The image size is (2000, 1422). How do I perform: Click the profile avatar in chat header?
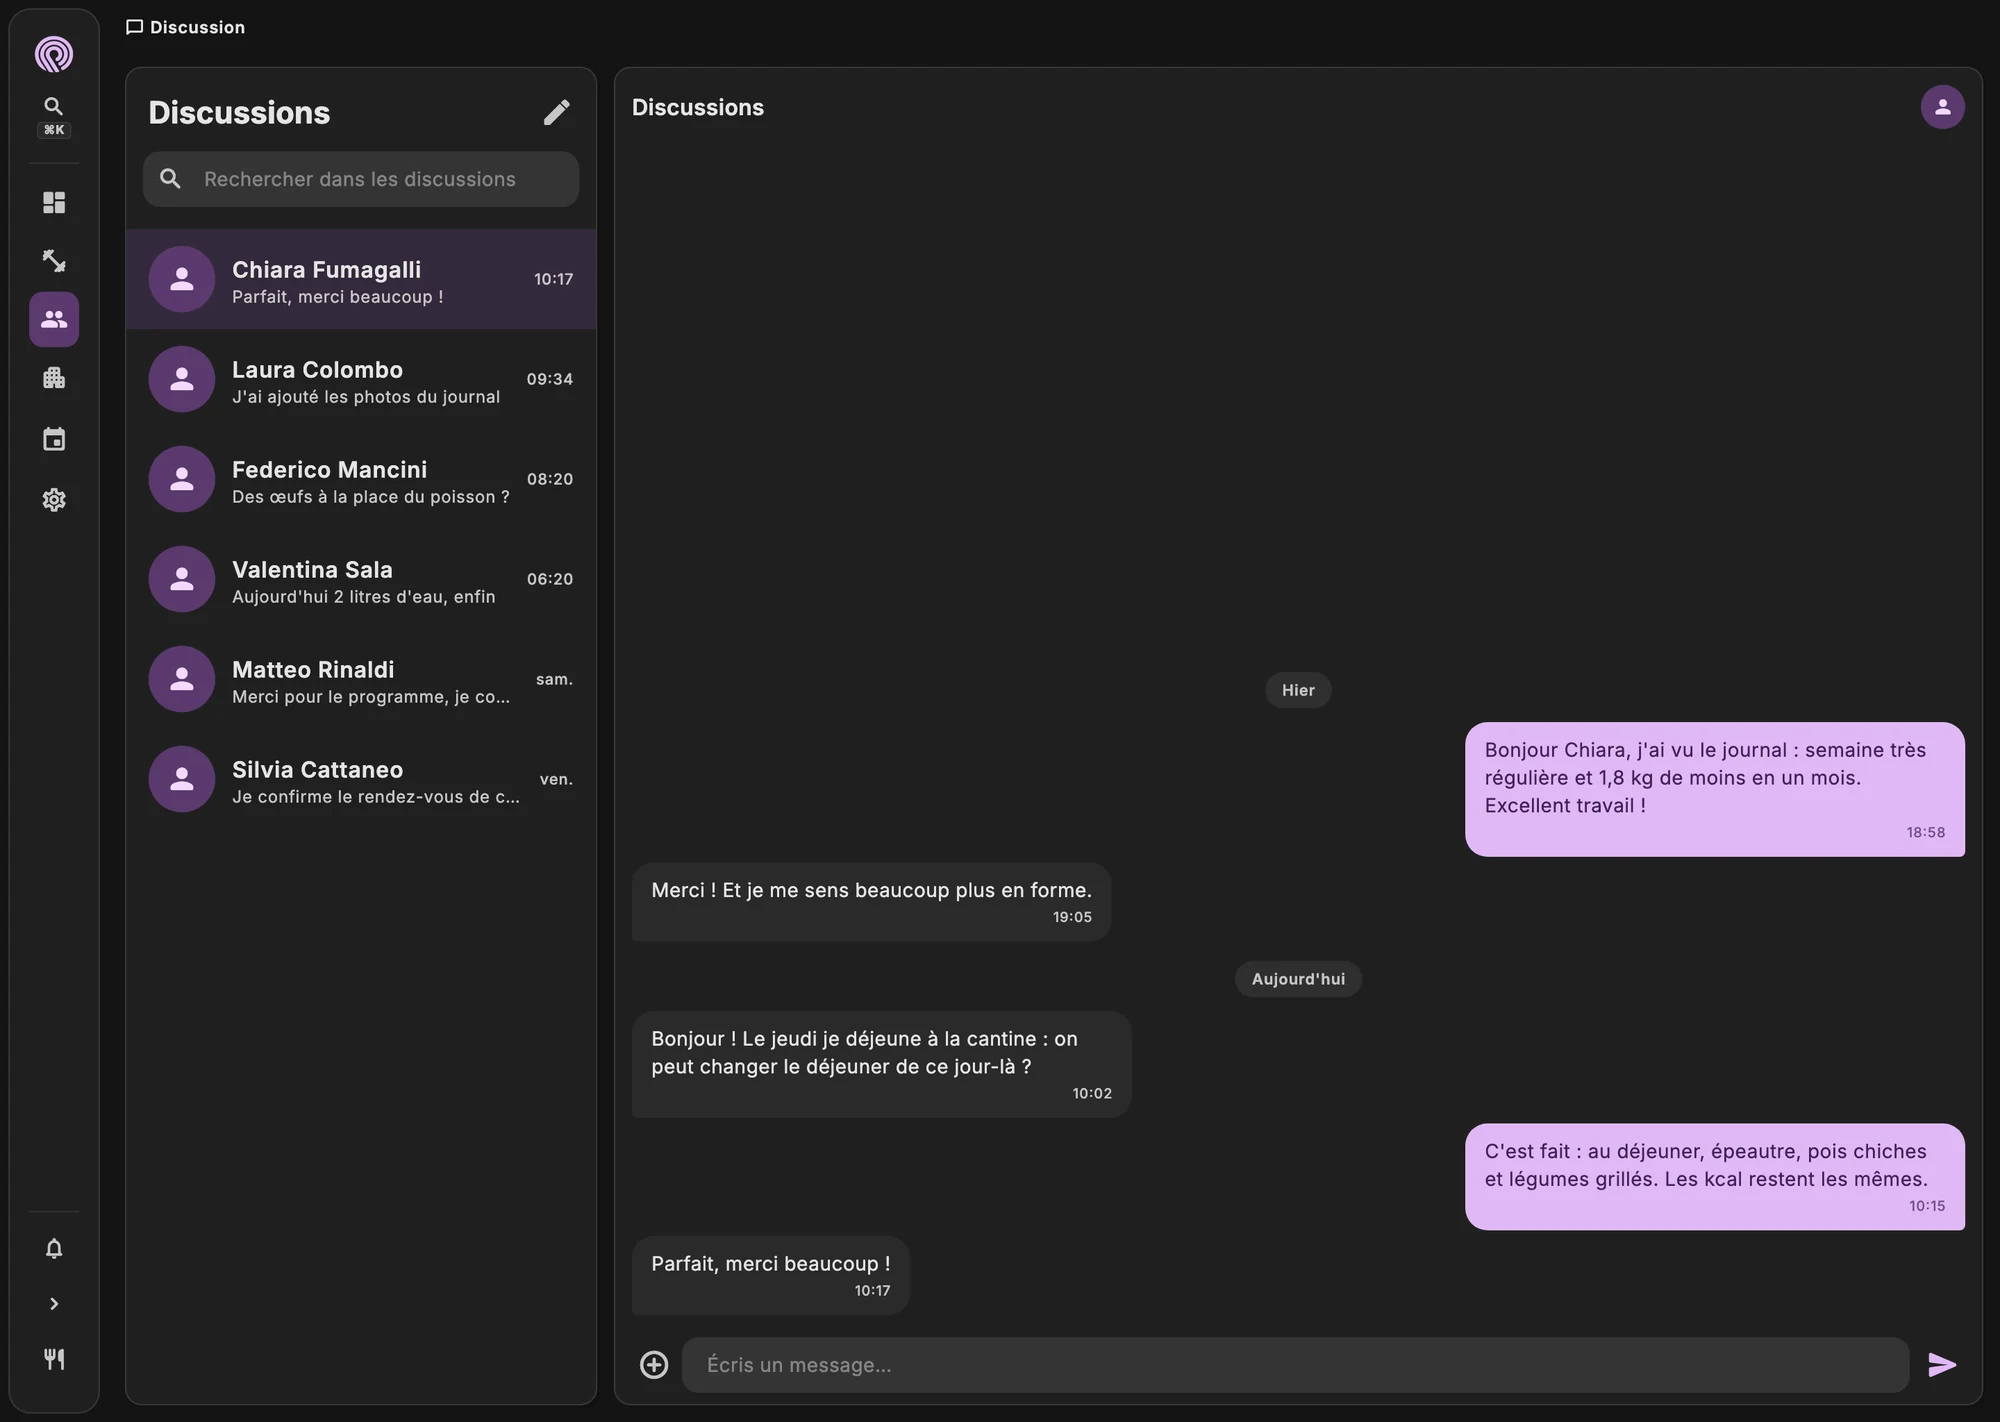[1942, 107]
